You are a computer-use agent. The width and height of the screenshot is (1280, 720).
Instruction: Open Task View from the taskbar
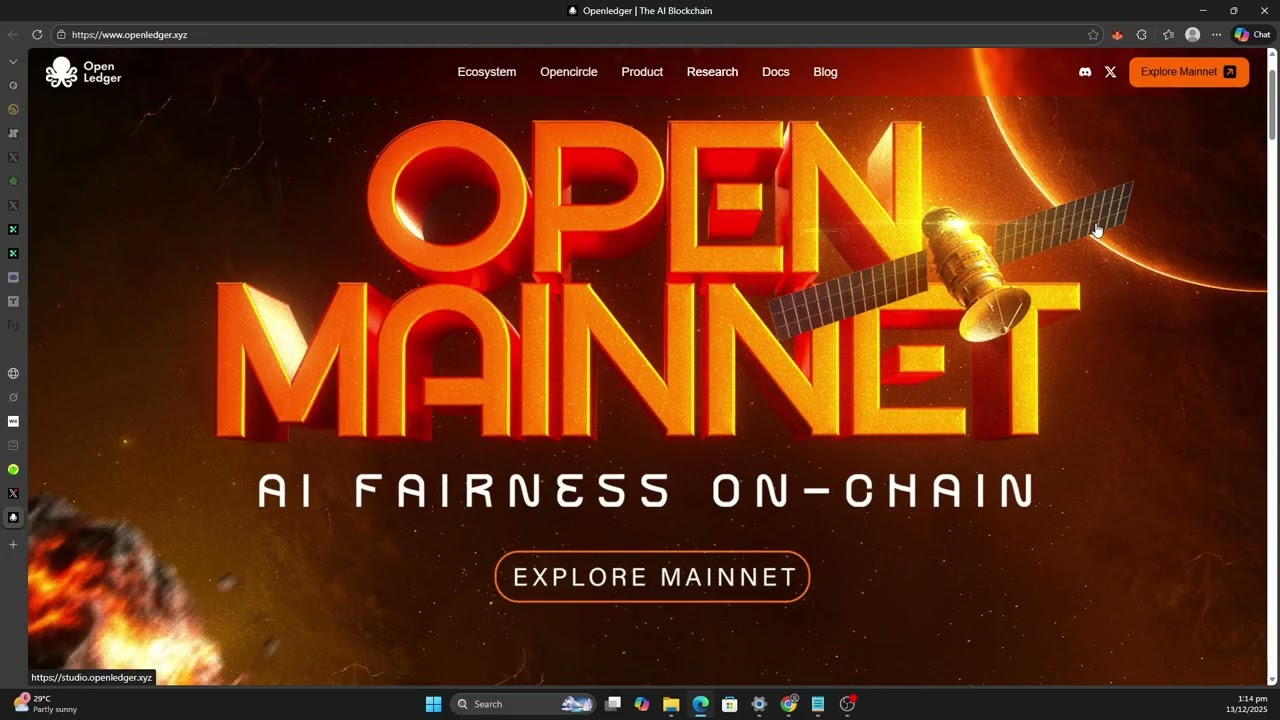(613, 704)
